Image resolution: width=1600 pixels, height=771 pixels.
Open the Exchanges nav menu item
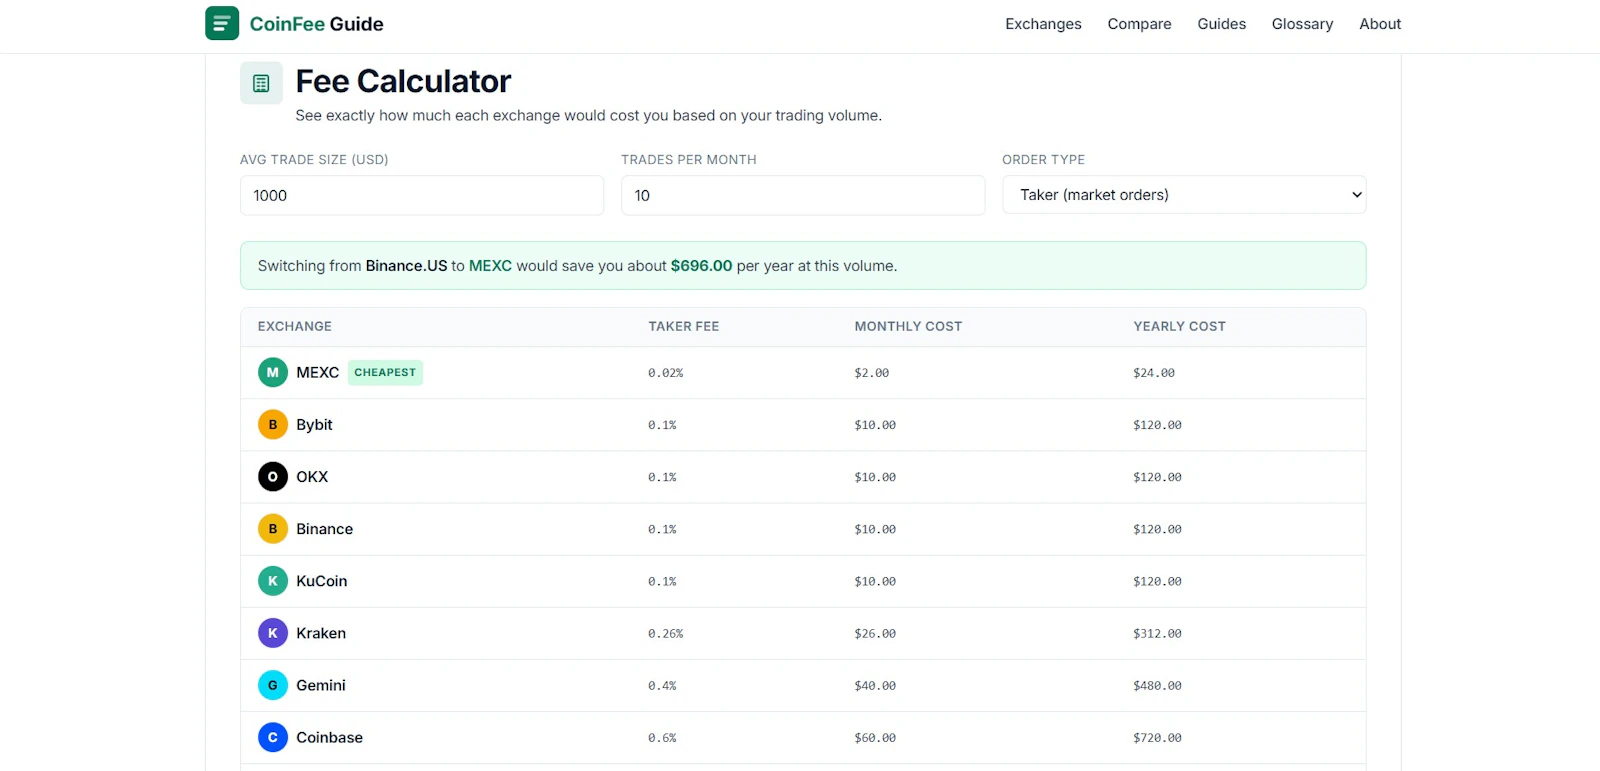1043,24
